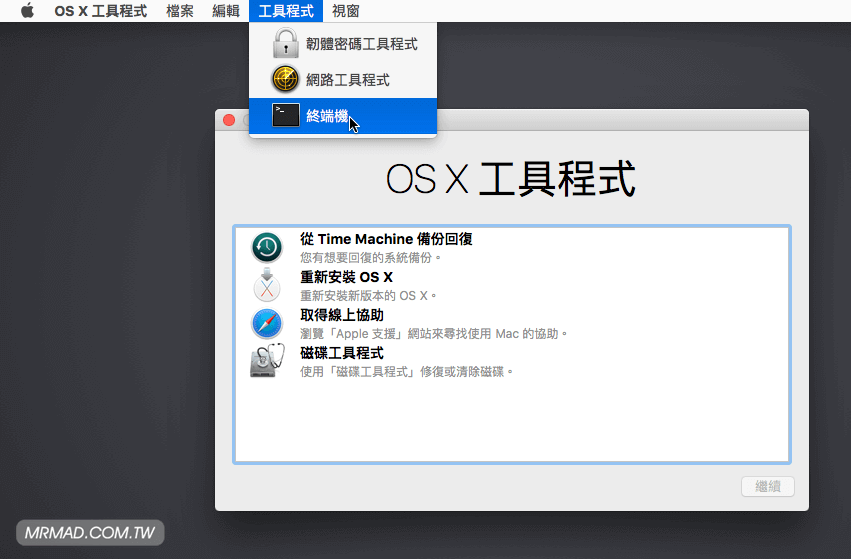Select 終端機 from the menu
The height and width of the screenshot is (559, 851).
[327, 116]
